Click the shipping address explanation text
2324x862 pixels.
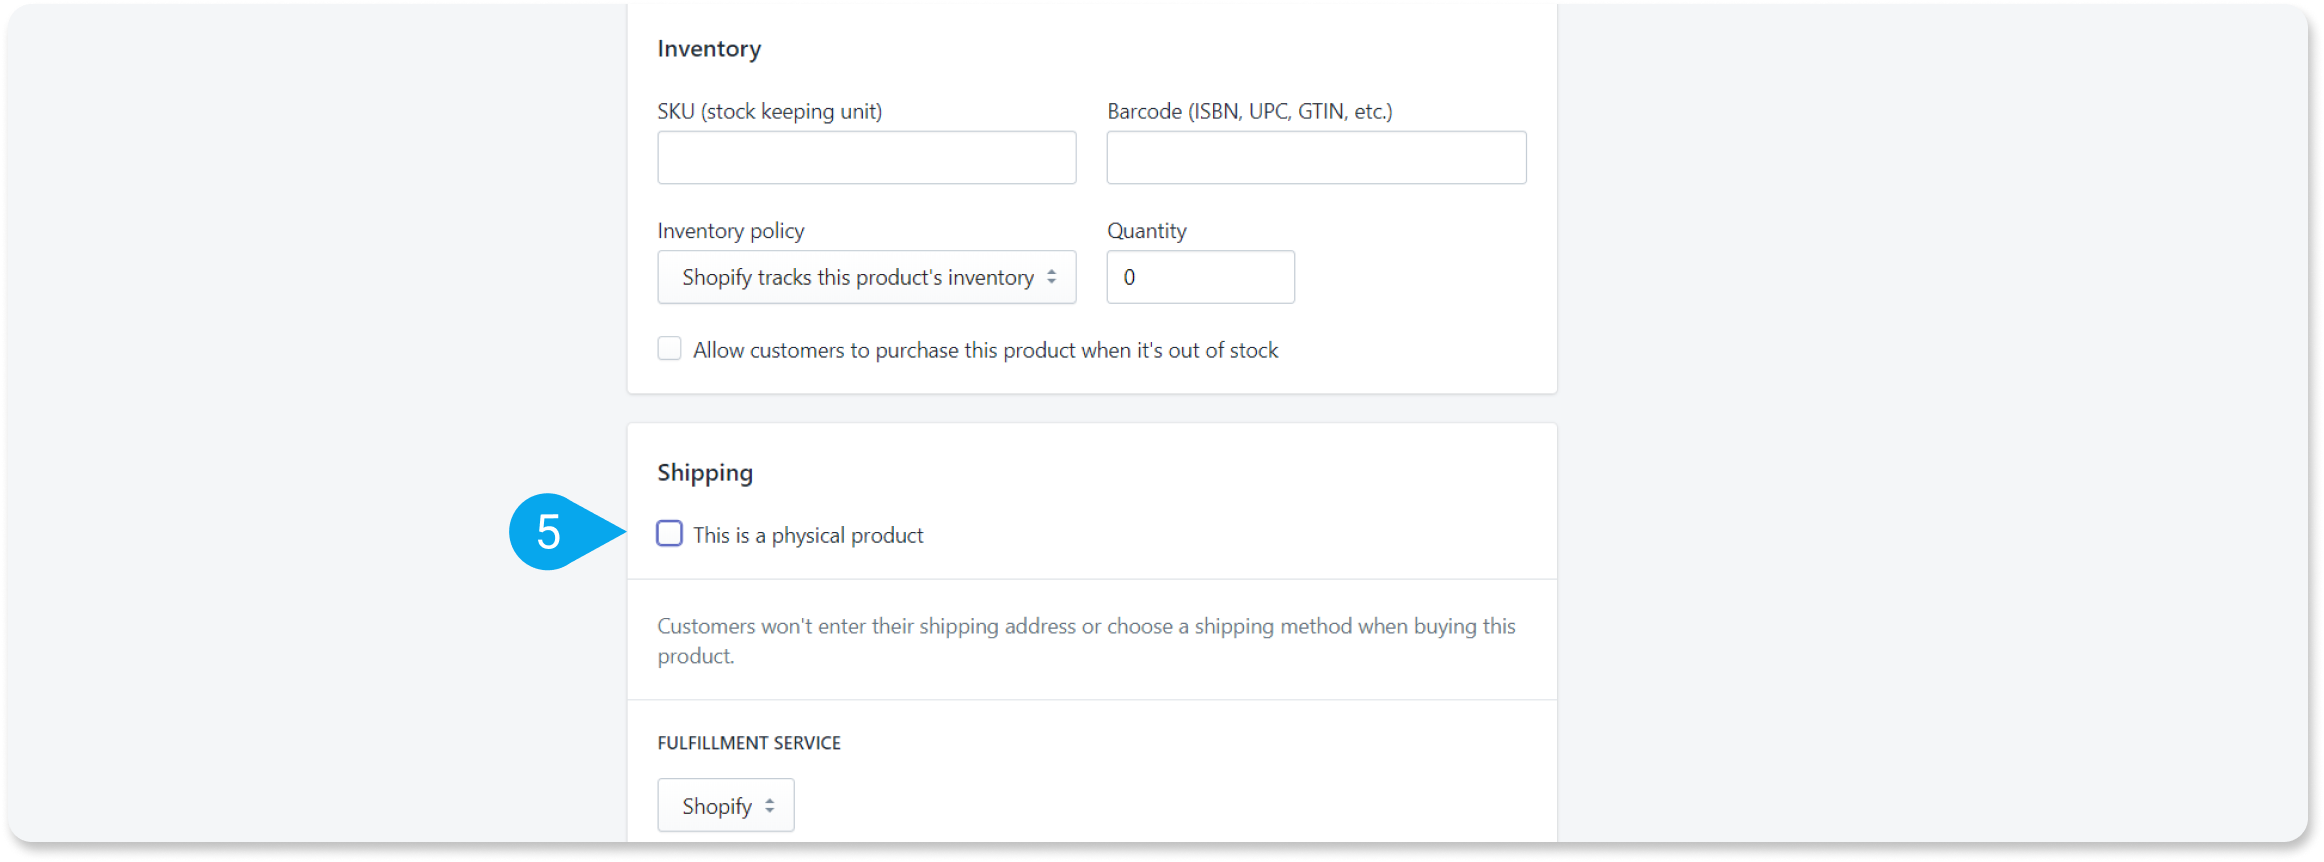coord(1086,640)
